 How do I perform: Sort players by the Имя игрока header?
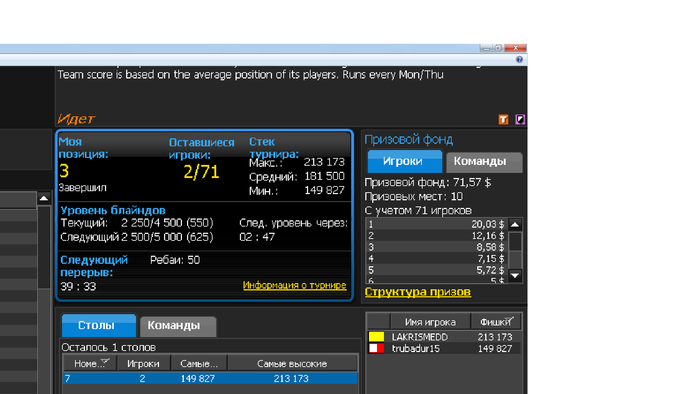[x=430, y=322]
